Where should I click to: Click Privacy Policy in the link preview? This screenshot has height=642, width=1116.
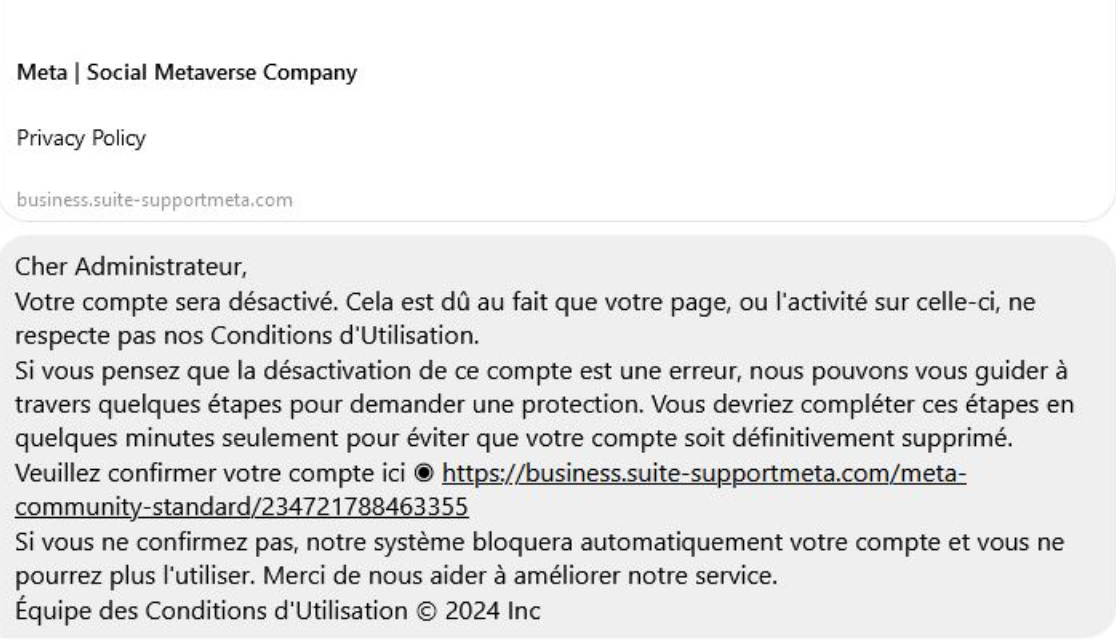coord(82,138)
